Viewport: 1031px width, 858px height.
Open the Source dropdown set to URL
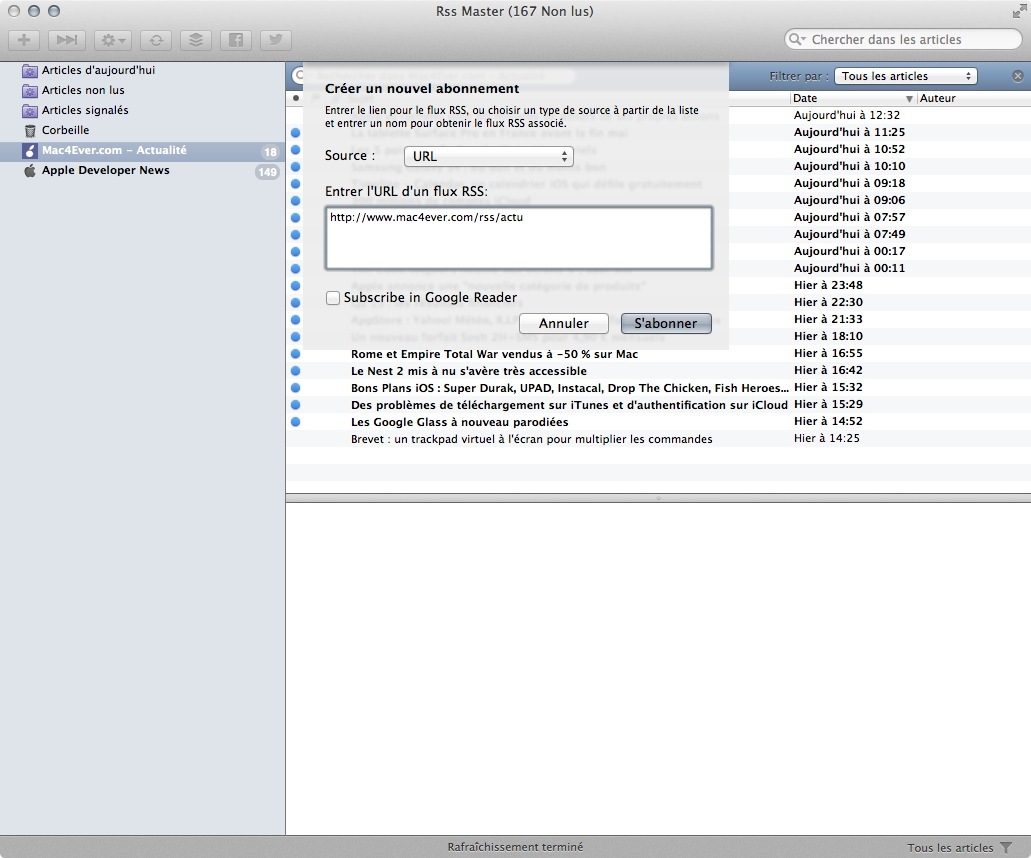tap(489, 156)
